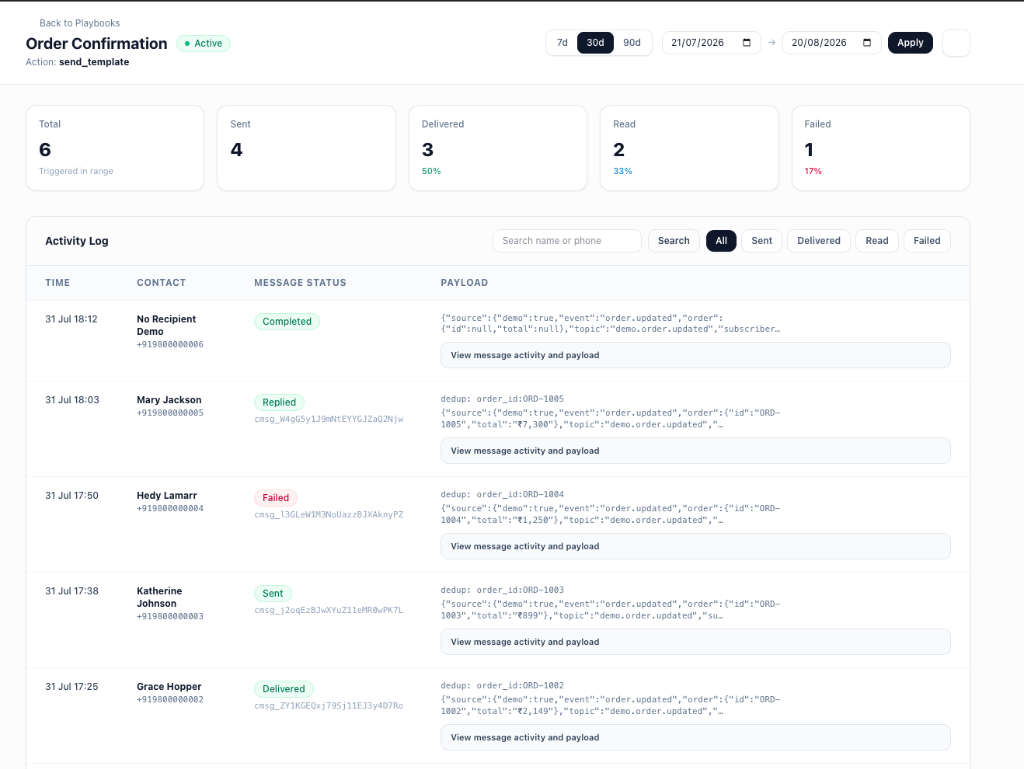Click the Active status badge

click(203, 44)
